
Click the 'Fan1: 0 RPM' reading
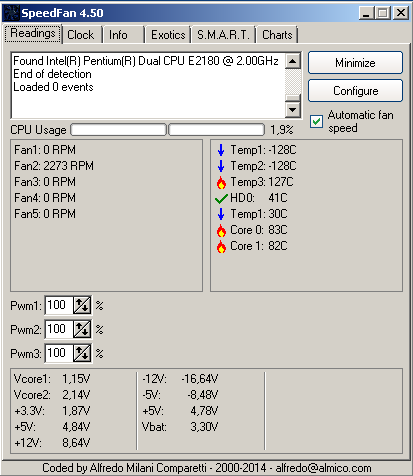(x=45, y=150)
